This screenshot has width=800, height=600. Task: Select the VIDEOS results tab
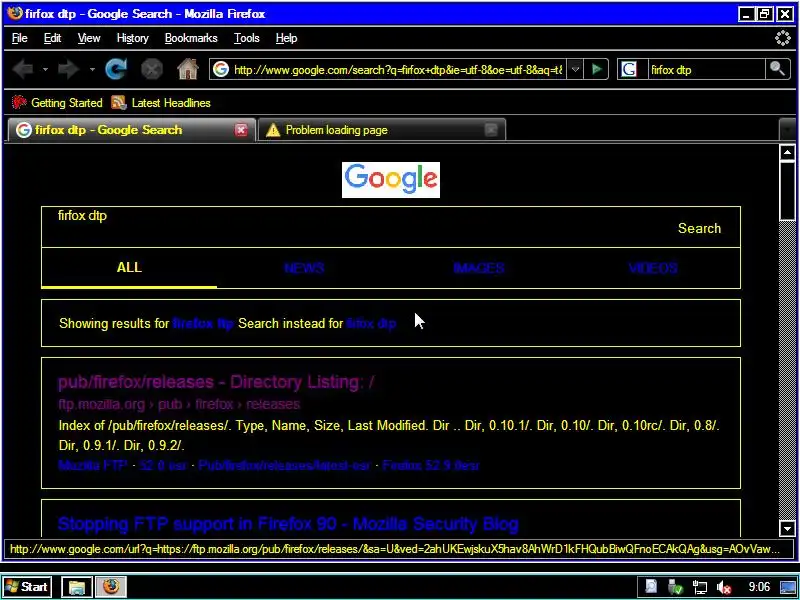pos(653,268)
